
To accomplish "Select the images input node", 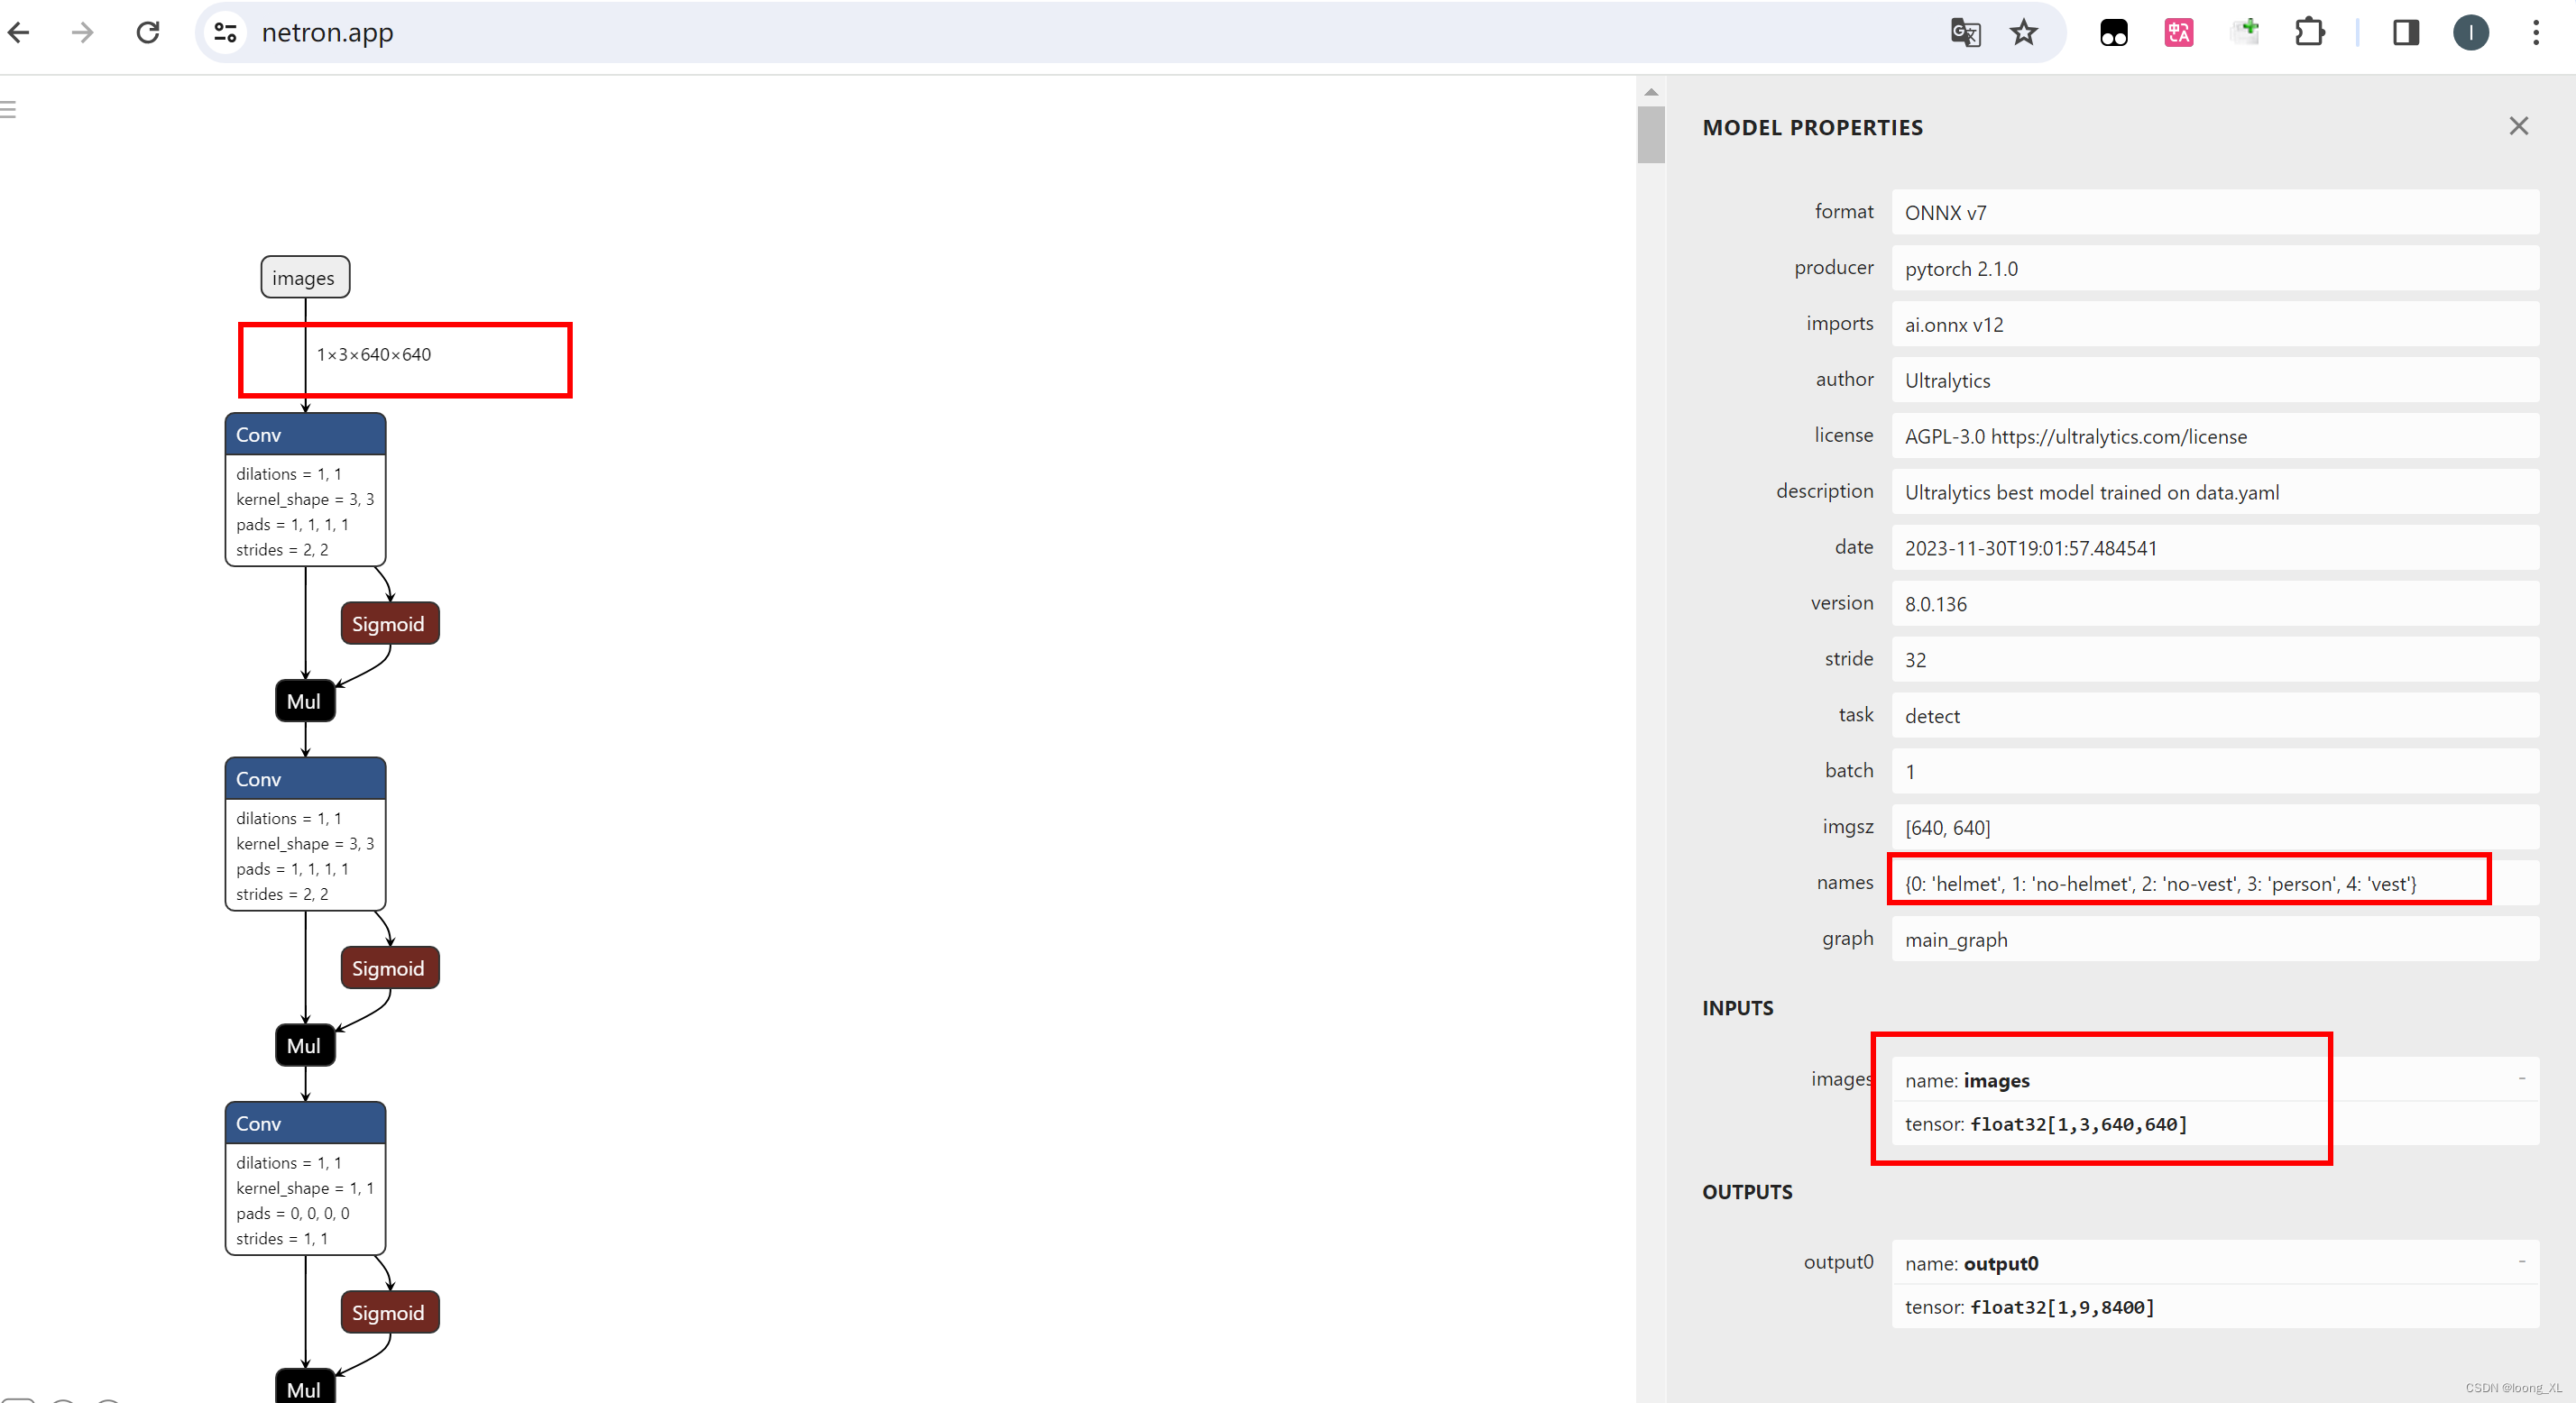I will (304, 278).
